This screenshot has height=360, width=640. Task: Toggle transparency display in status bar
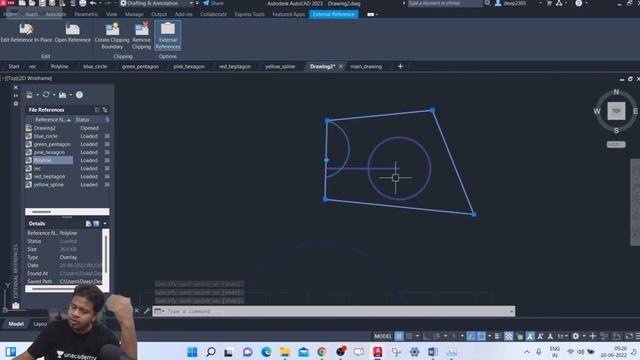tap(509, 336)
